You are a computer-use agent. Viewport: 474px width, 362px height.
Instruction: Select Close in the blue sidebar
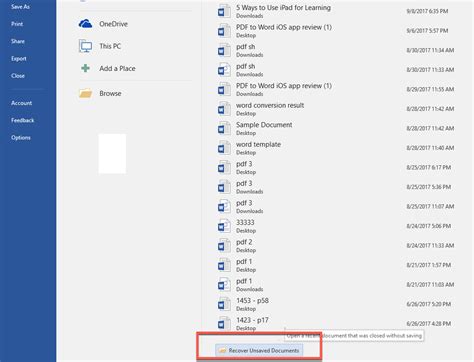(18, 76)
